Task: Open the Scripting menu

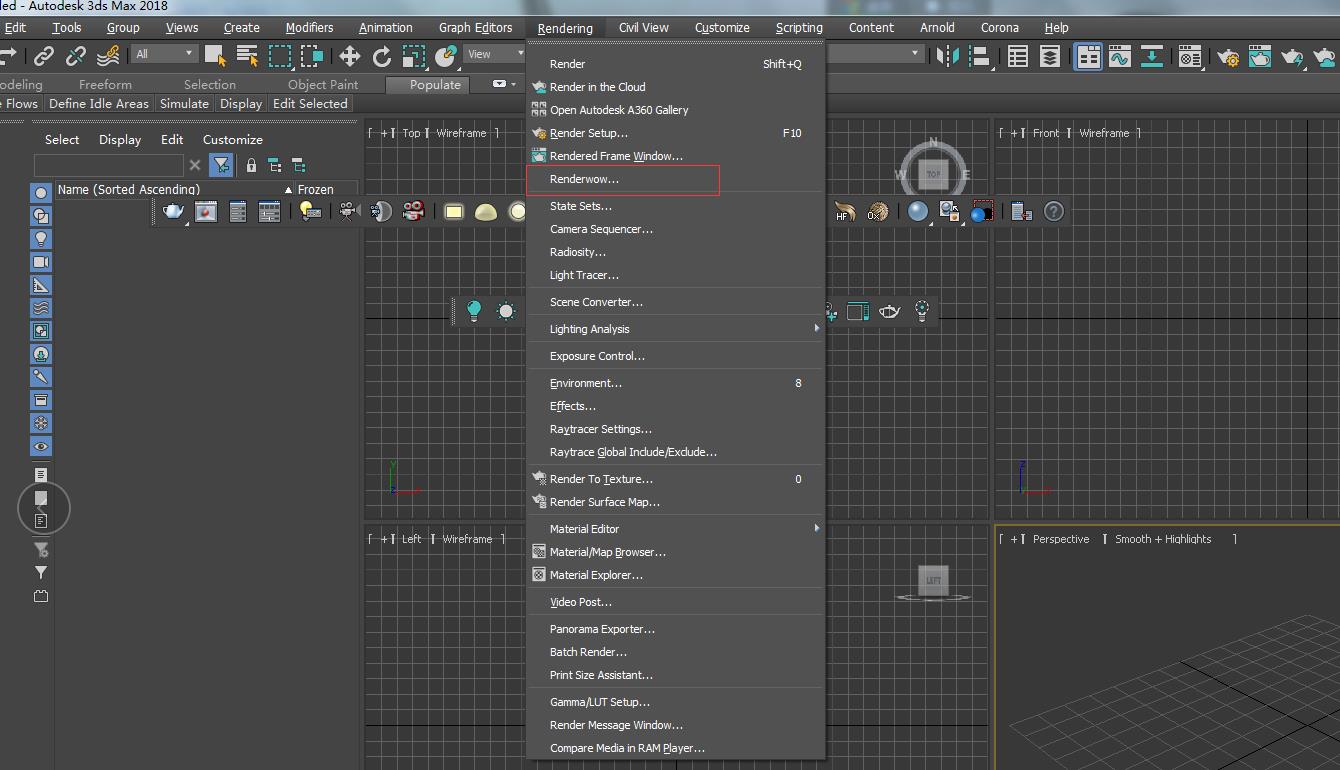Action: click(799, 27)
